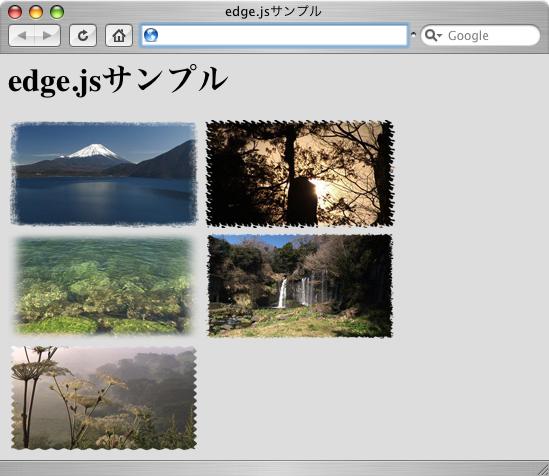Select the green underwater plants photo
549x476 pixels.
click(104, 286)
